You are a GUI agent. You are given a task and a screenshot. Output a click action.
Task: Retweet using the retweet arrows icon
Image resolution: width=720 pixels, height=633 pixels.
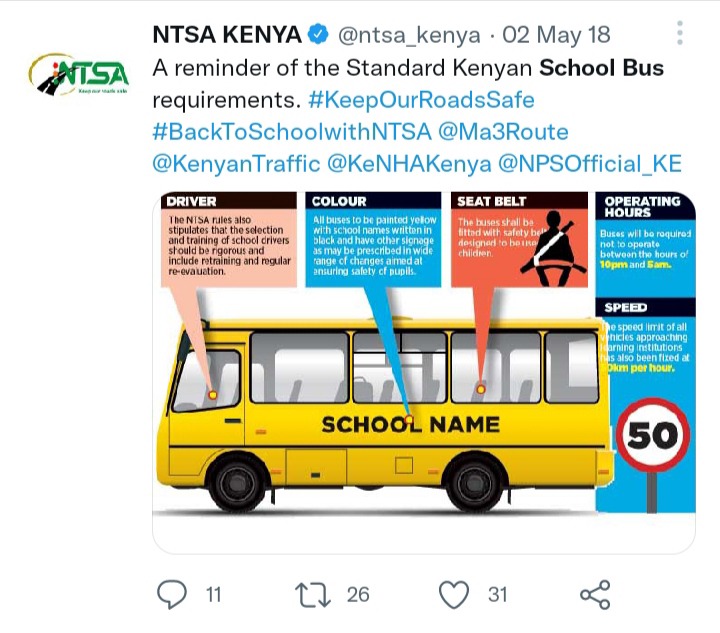[312, 594]
